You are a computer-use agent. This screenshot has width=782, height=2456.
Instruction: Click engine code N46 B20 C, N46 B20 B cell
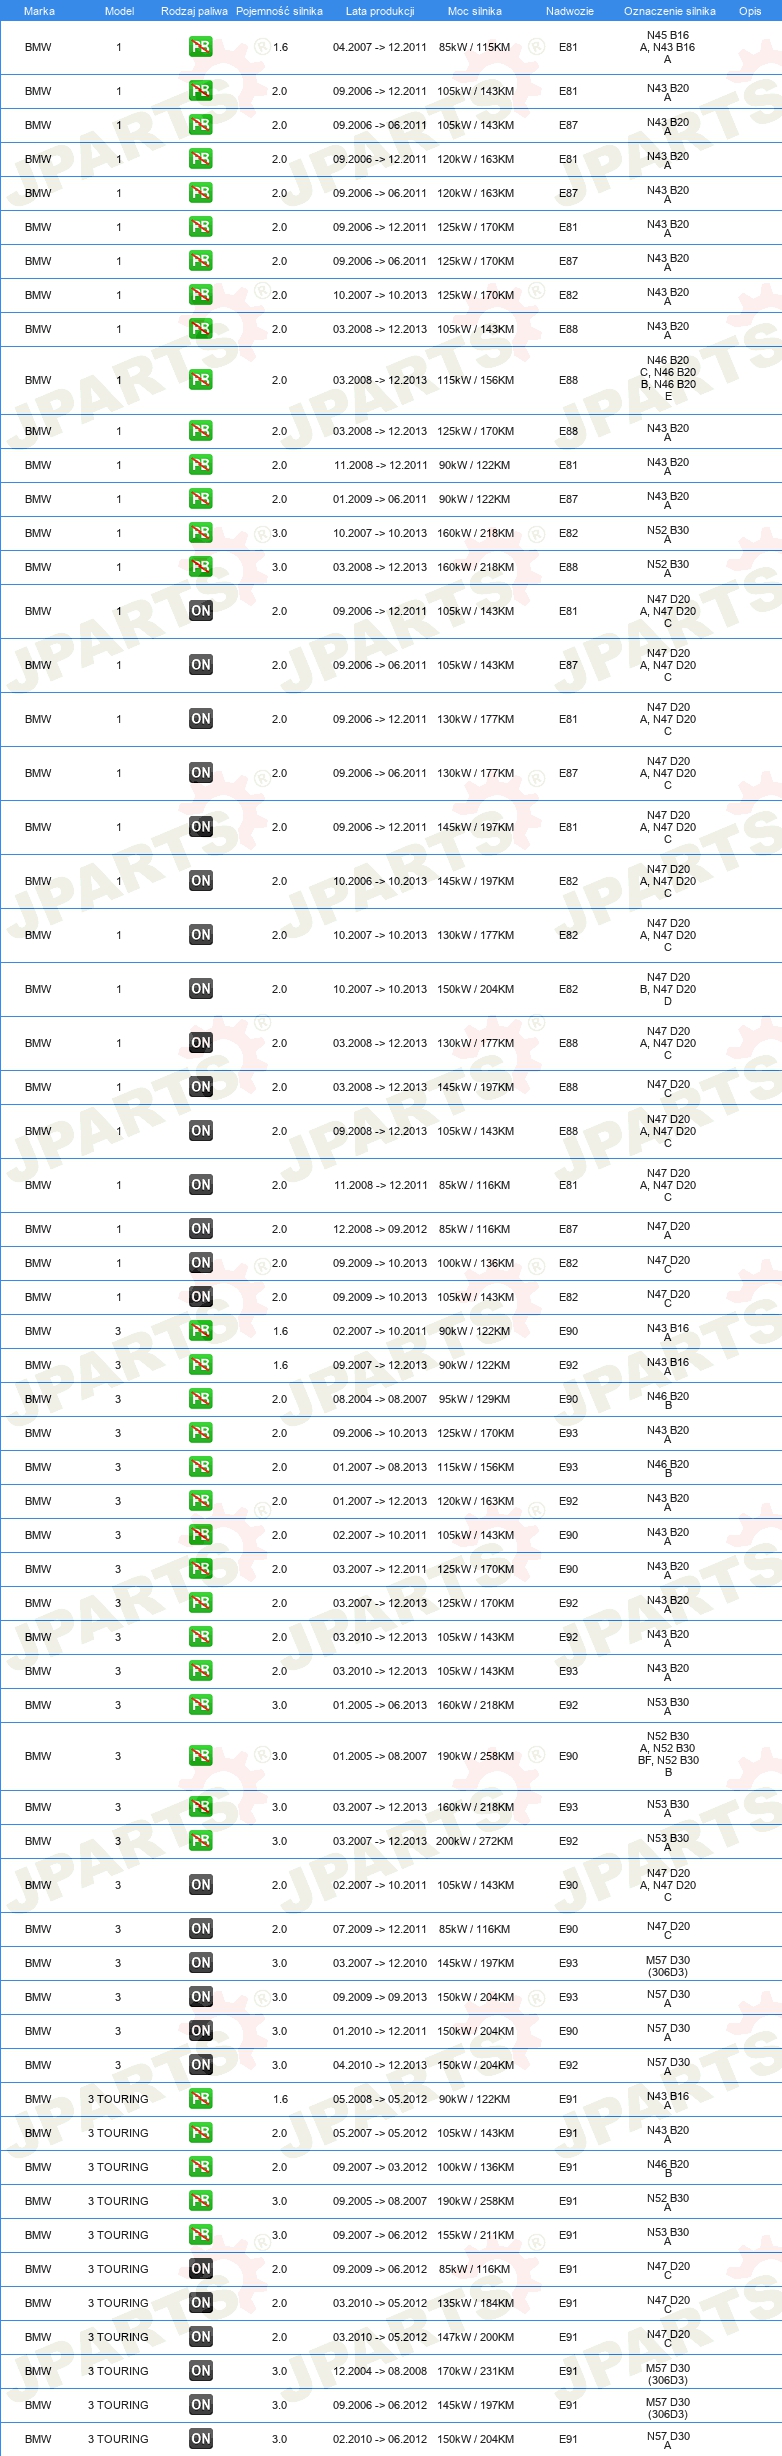click(668, 378)
